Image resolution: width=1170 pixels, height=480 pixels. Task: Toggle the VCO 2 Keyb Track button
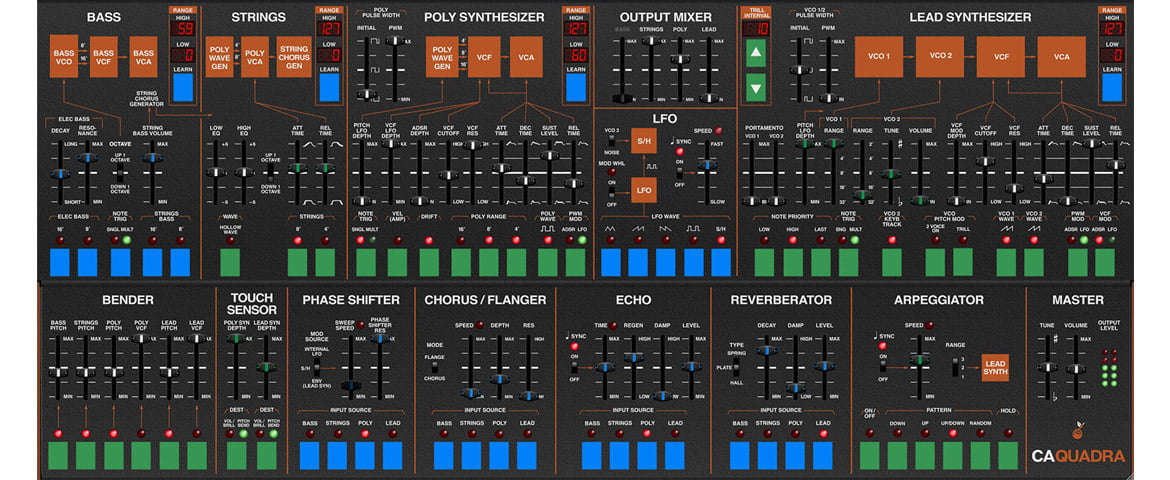click(x=892, y=262)
